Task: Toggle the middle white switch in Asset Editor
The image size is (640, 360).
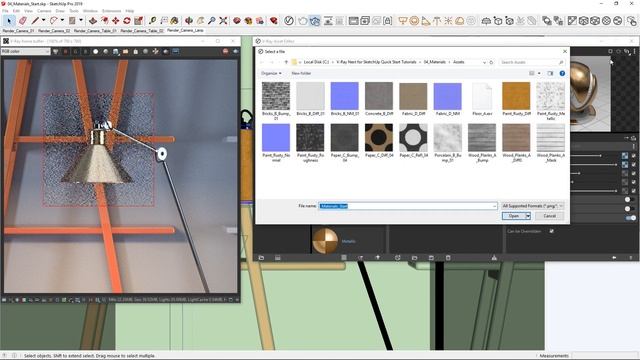Action: (x=629, y=209)
